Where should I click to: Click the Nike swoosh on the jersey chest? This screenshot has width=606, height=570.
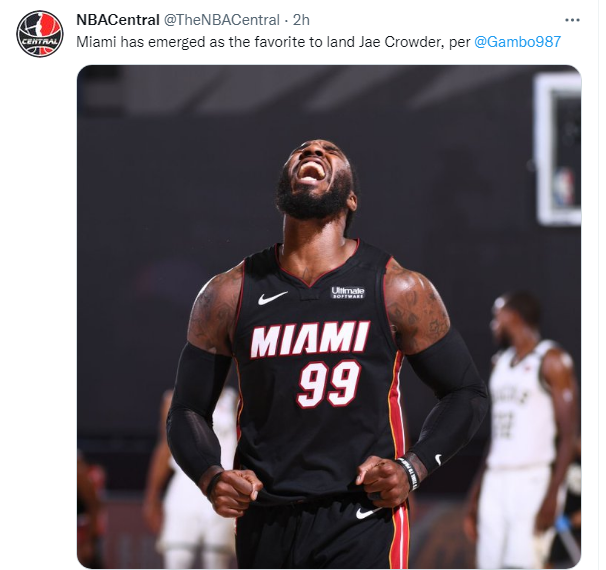point(272,298)
